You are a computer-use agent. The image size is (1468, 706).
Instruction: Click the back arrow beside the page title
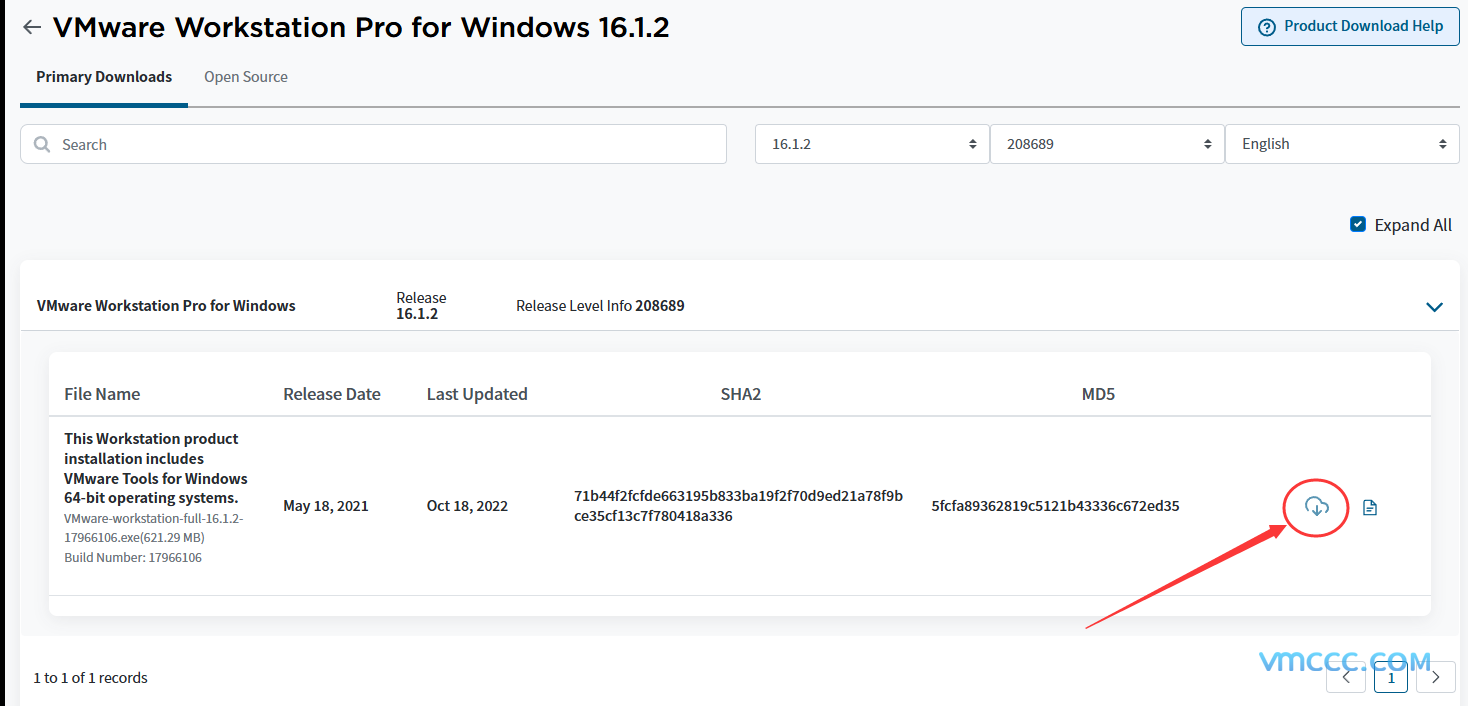[32, 27]
